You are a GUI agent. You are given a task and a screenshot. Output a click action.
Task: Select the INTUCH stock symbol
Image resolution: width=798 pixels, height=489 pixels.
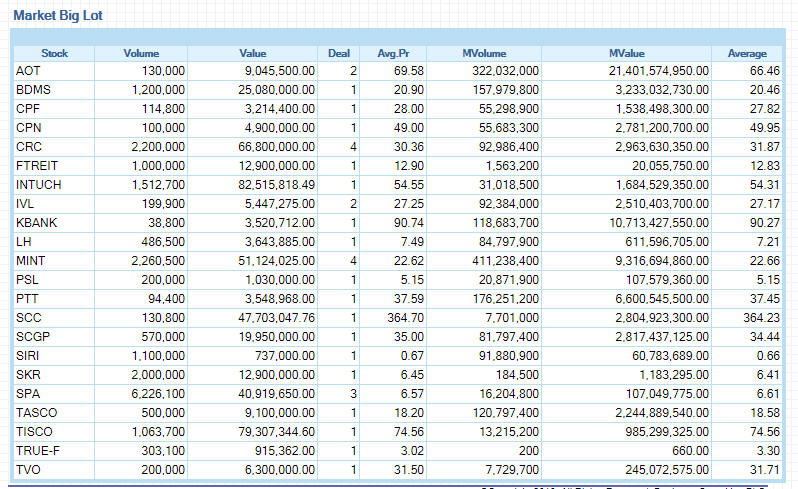point(38,185)
